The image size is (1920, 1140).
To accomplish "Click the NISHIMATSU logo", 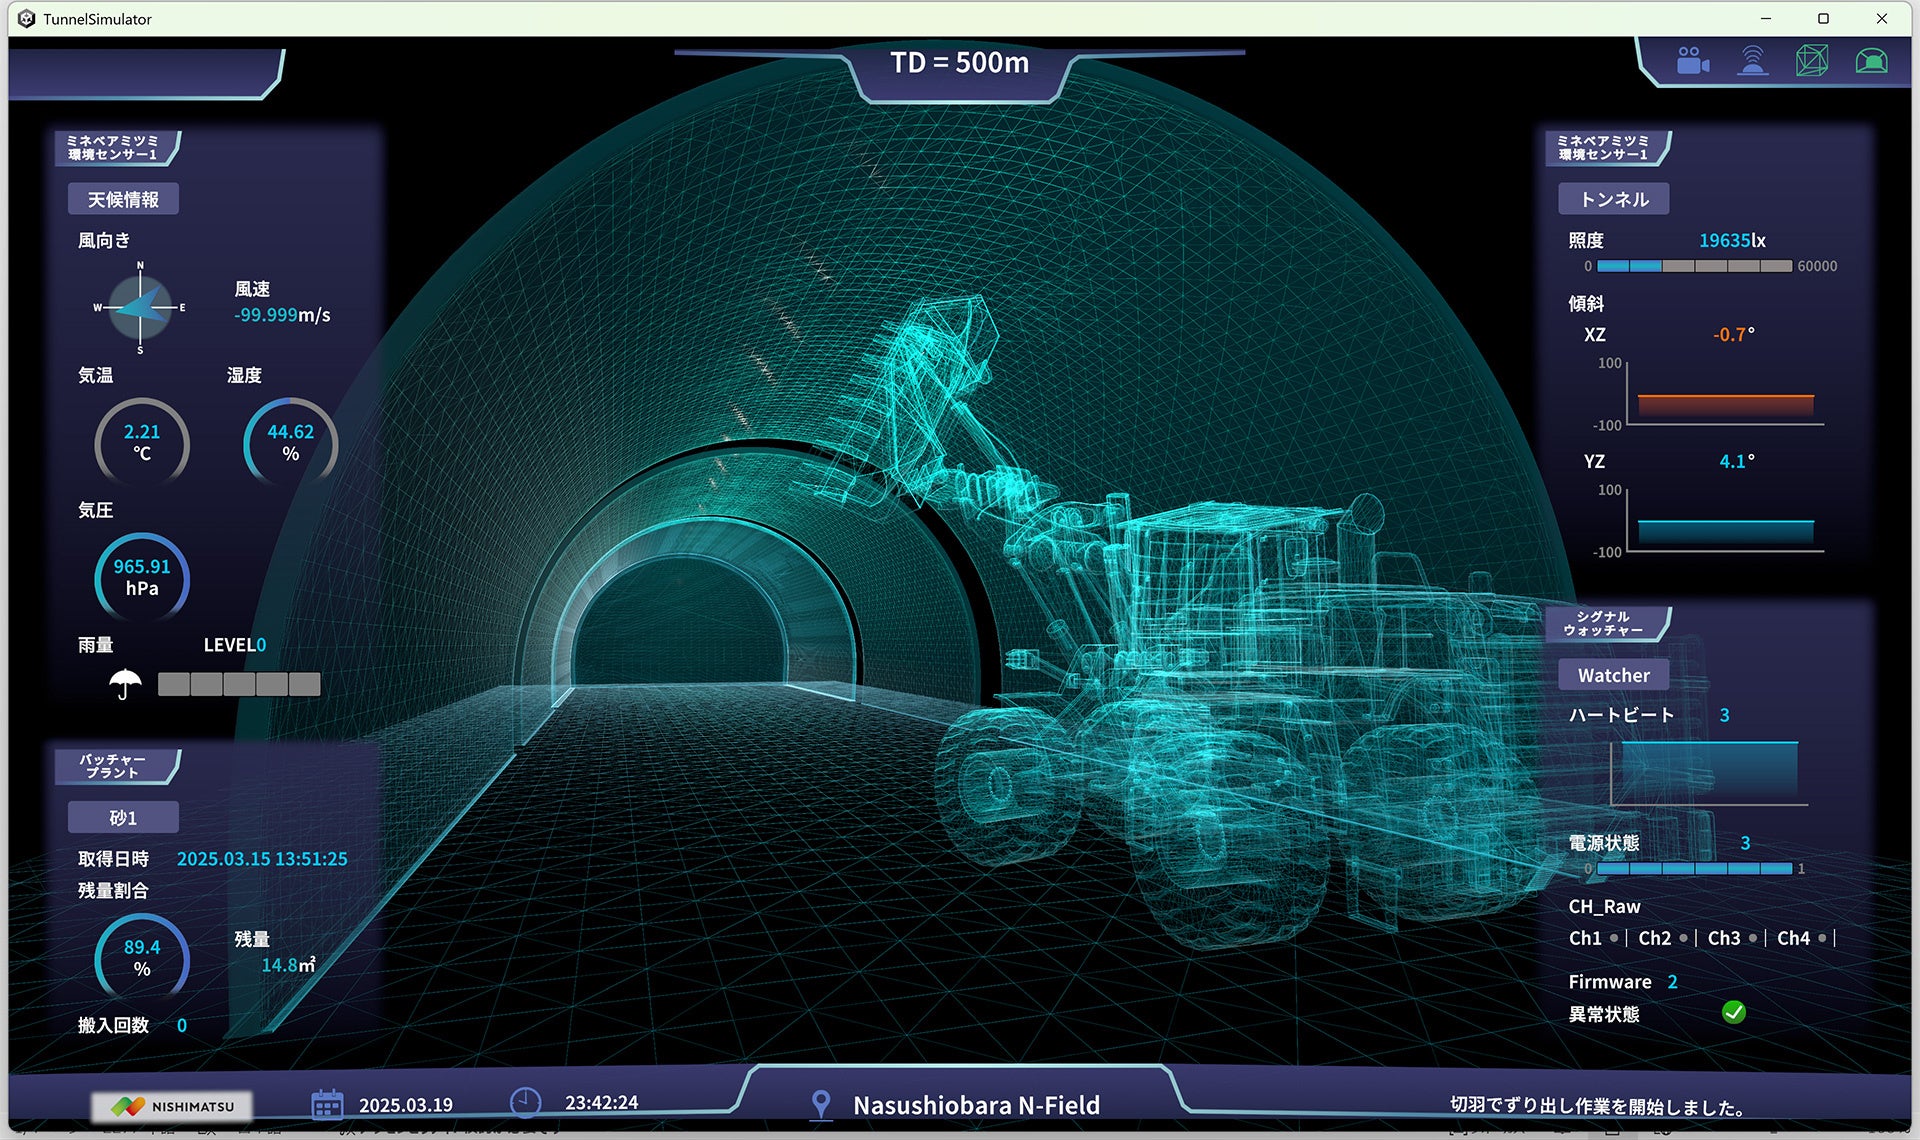I will tap(172, 1106).
